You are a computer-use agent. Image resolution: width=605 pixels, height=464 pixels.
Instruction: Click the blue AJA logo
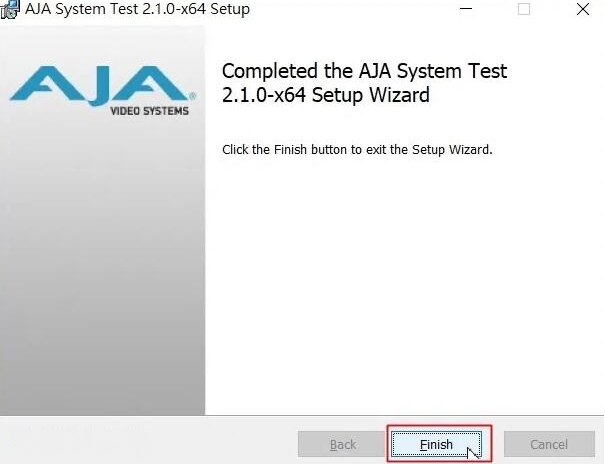[98, 83]
